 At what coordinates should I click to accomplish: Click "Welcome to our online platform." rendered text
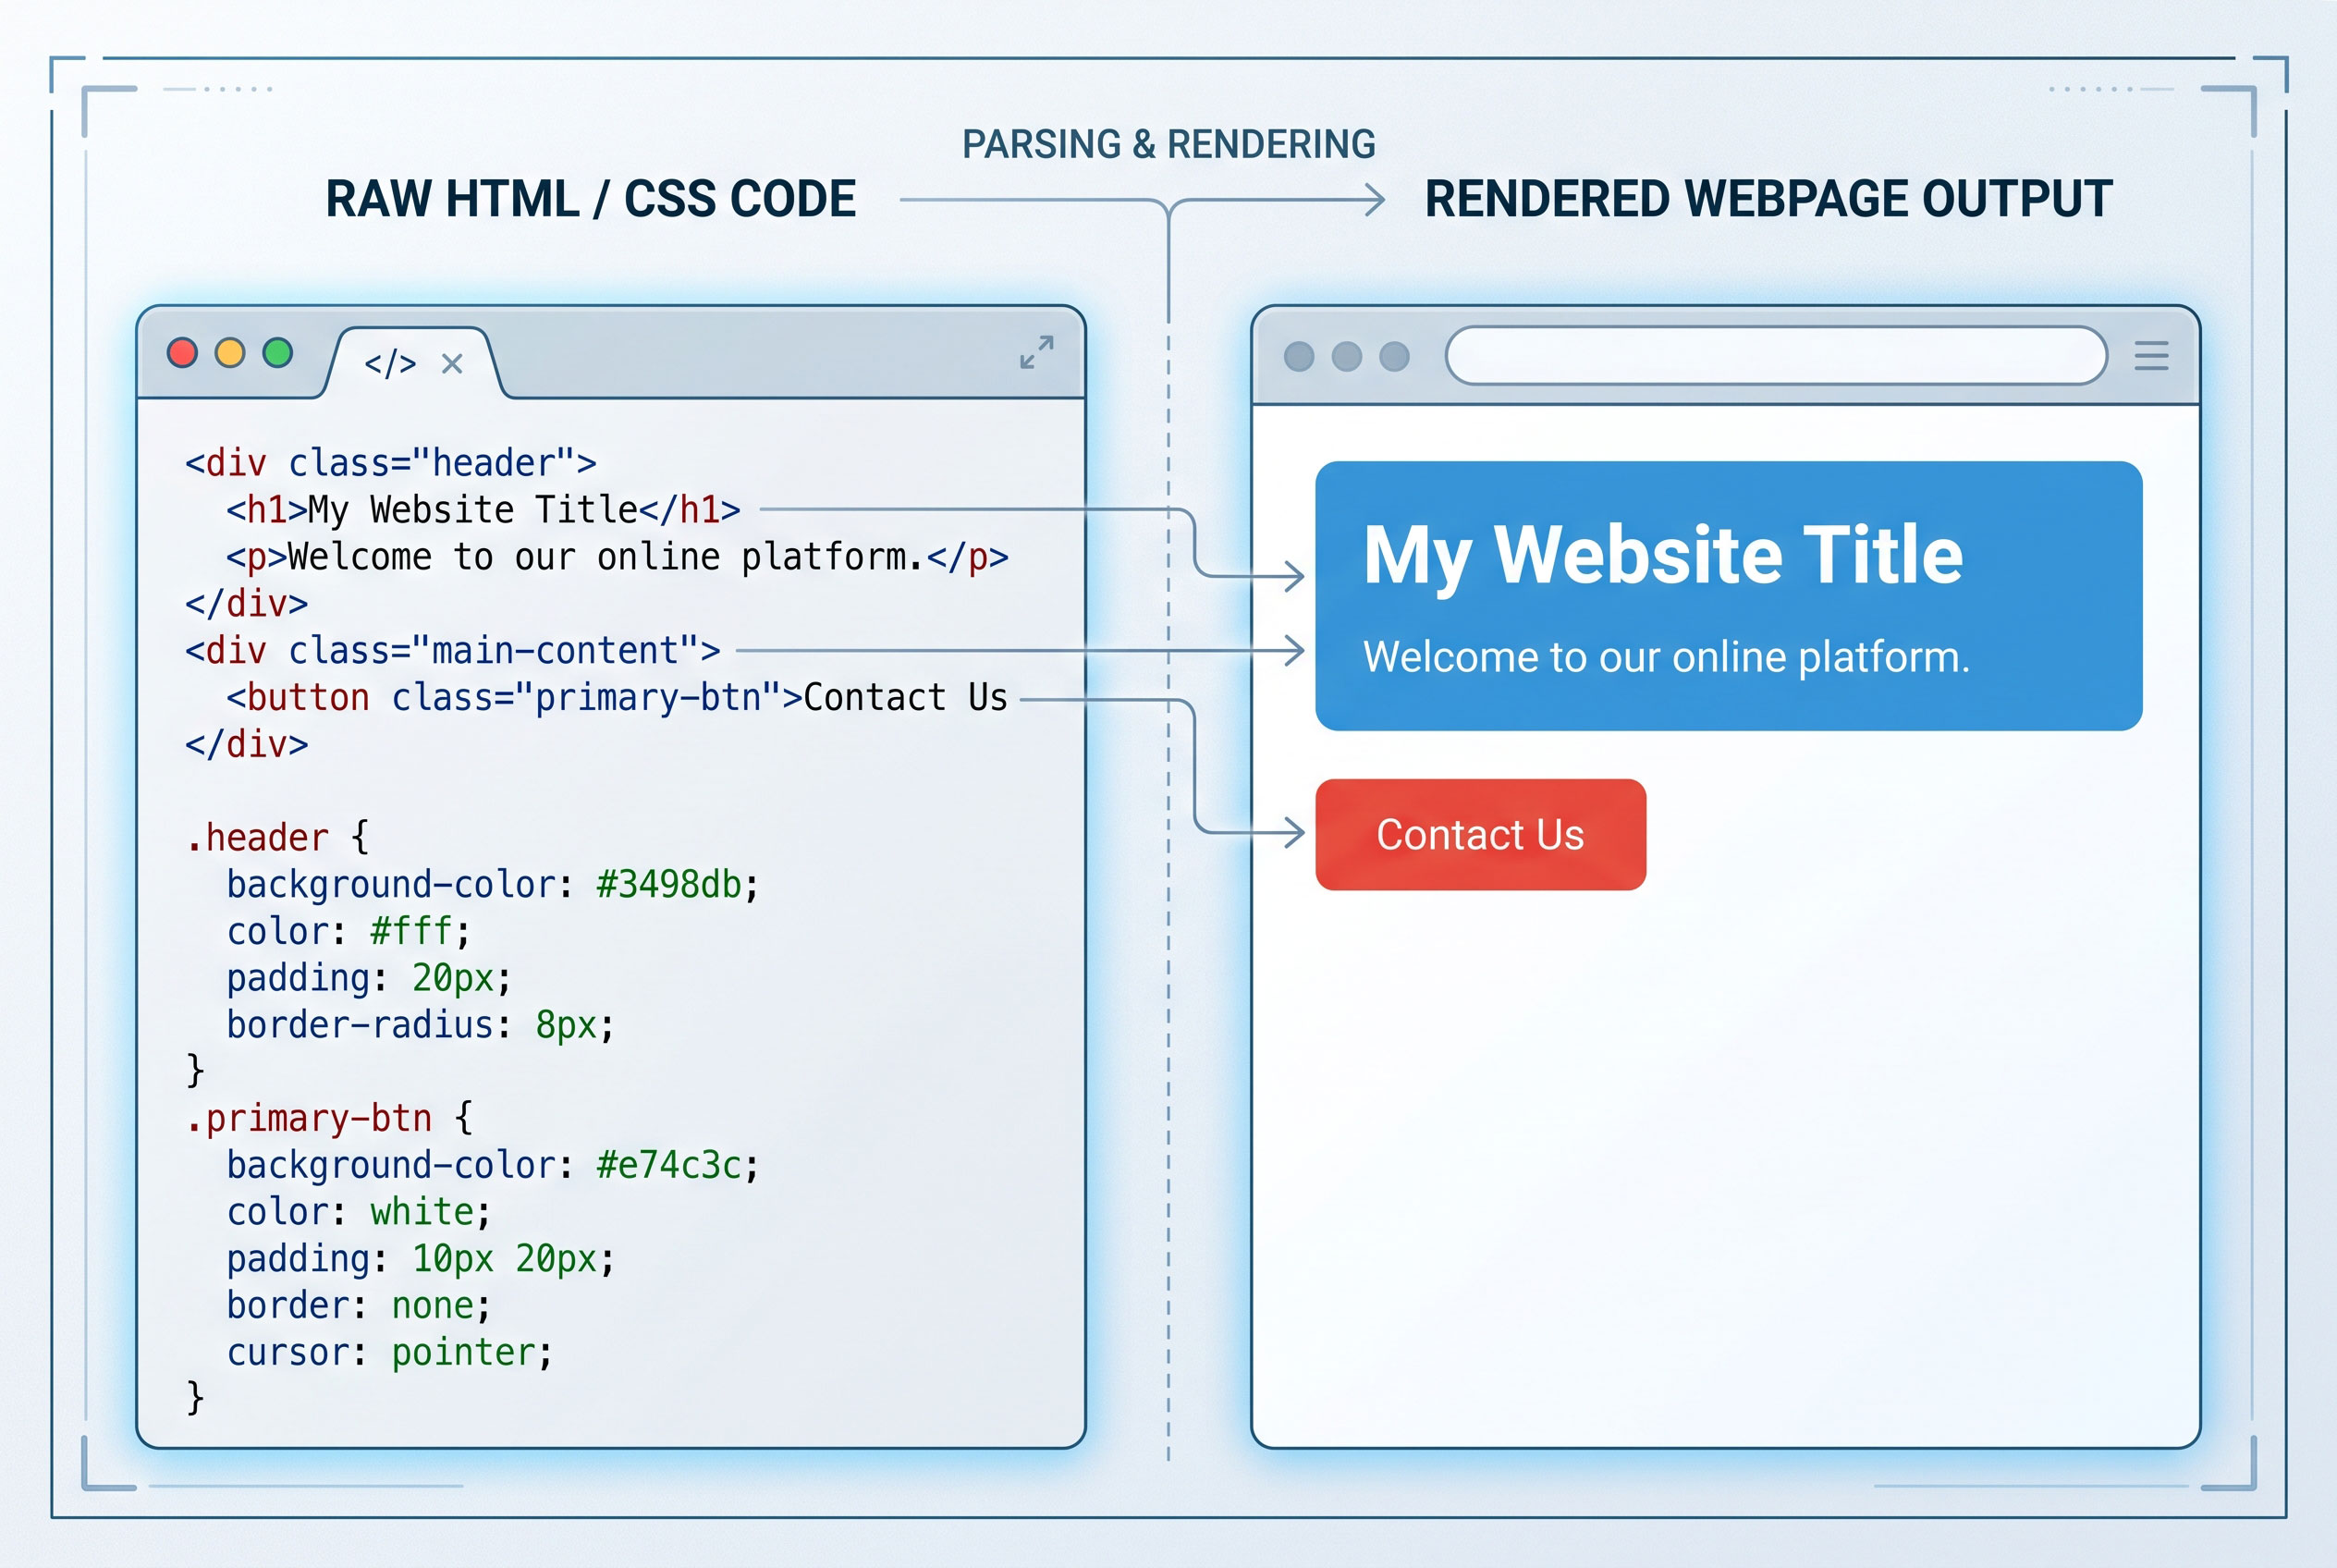click(1666, 658)
